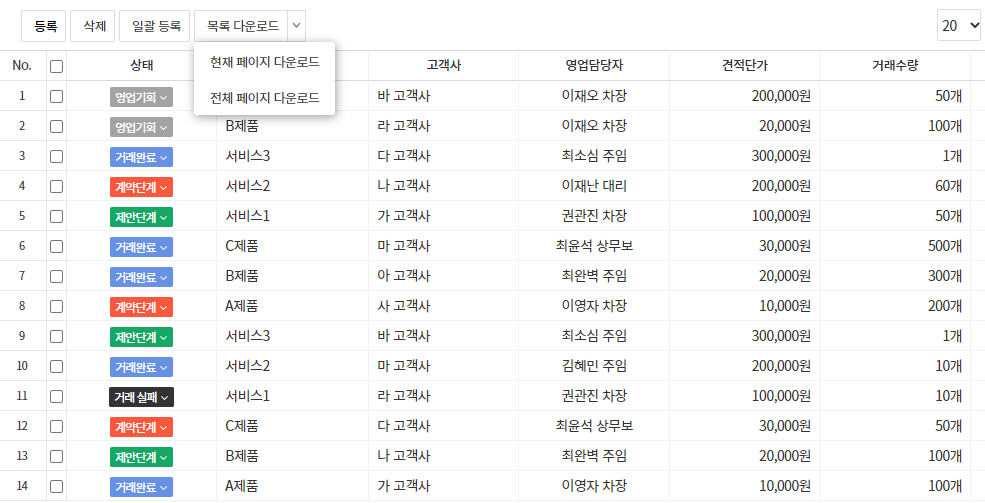Click 60개 quantity in row 4
Viewport: 985px width, 503px height.
click(x=948, y=186)
